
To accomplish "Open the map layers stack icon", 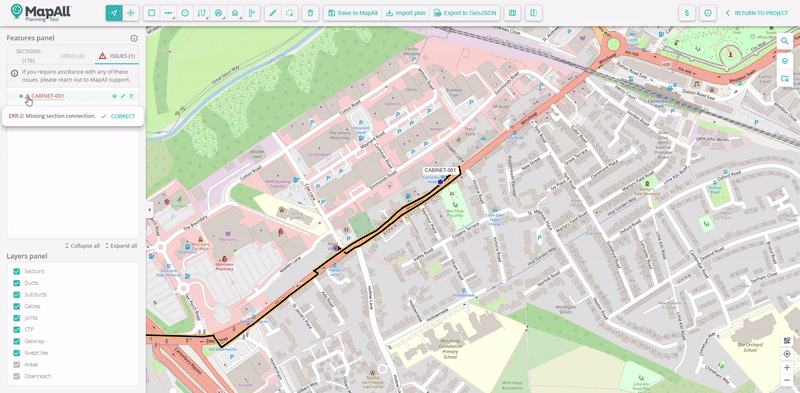I will pyautogui.click(x=785, y=60).
